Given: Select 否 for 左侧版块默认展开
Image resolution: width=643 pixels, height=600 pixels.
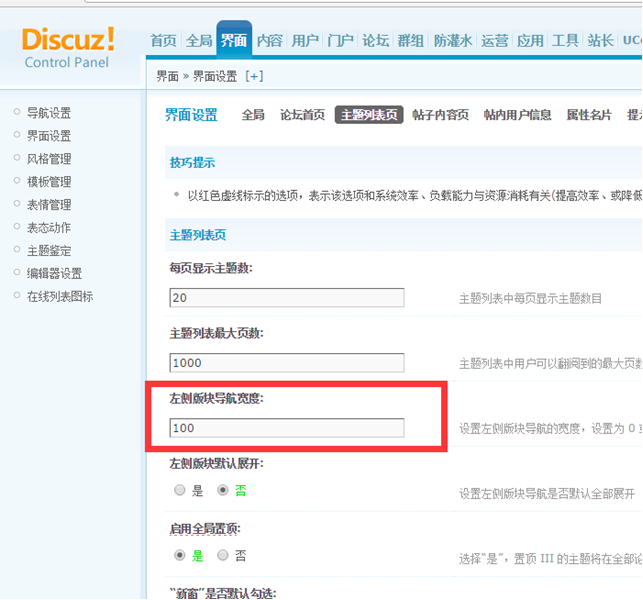Looking at the screenshot, I should (223, 490).
